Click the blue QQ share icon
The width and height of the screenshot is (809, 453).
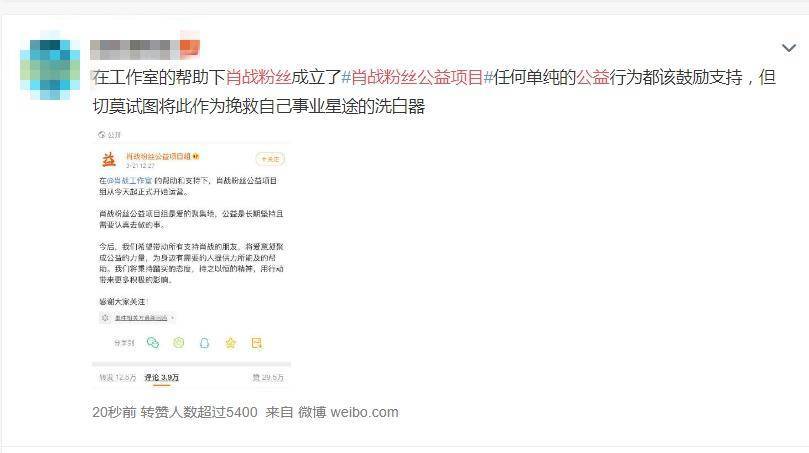(x=204, y=343)
